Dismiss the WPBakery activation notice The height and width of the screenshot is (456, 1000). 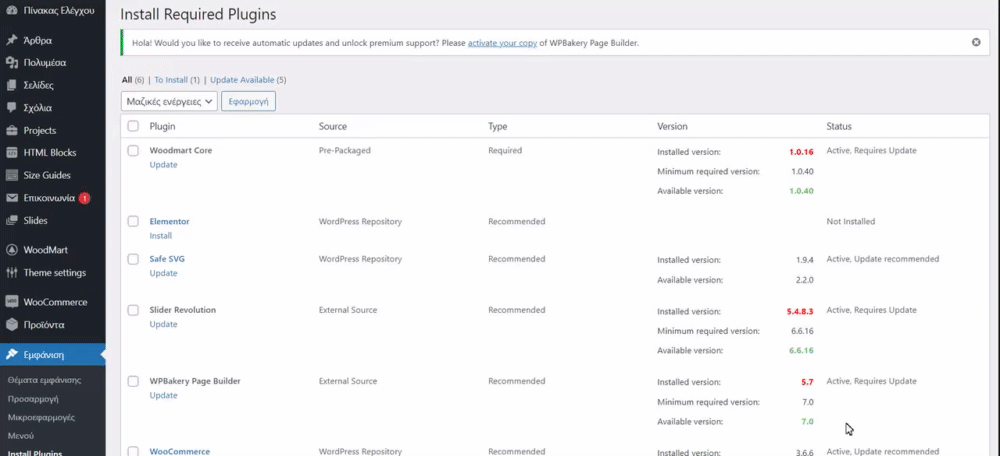[x=976, y=43]
